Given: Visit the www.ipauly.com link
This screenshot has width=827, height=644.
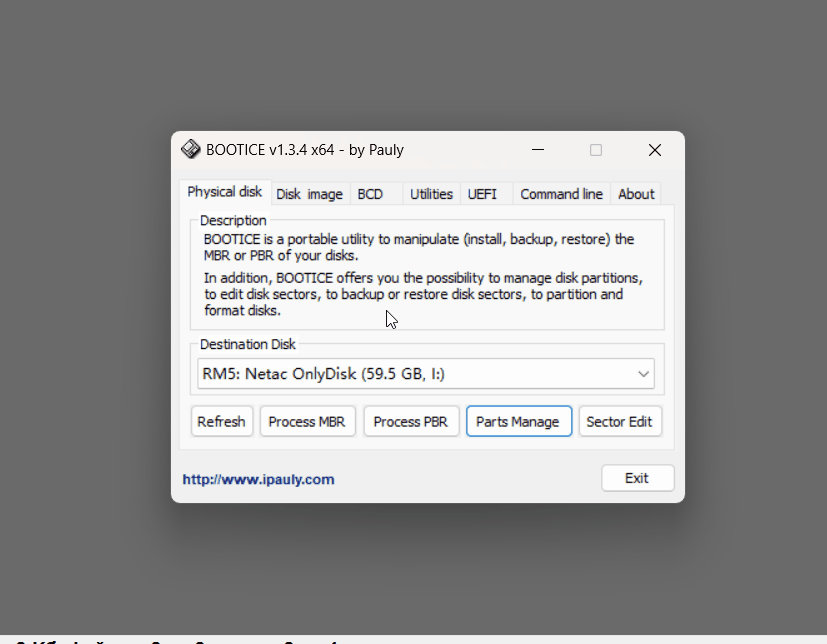Looking at the screenshot, I should pos(258,479).
